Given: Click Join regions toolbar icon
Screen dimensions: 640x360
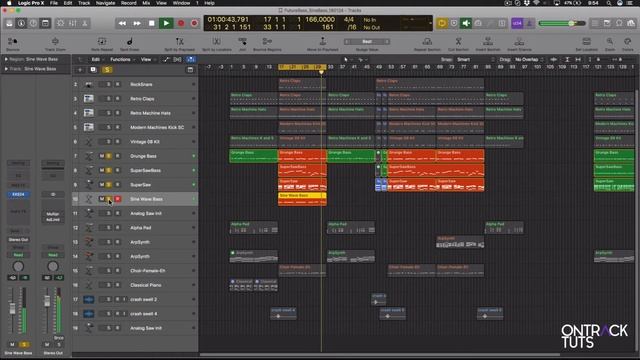Looking at the screenshot, I should pos(242,42).
